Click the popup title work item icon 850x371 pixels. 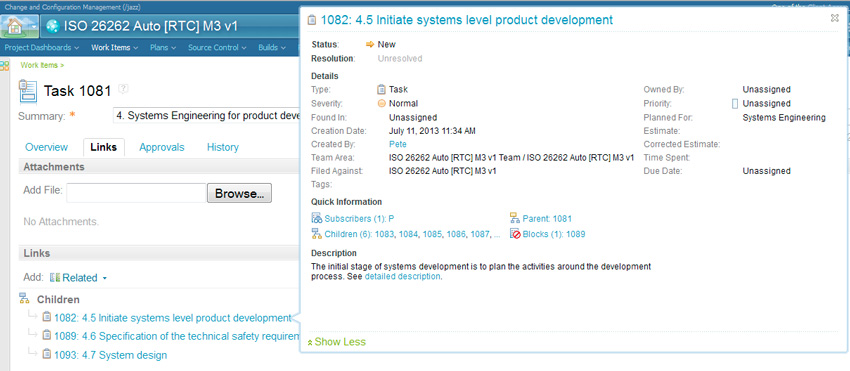[311, 20]
